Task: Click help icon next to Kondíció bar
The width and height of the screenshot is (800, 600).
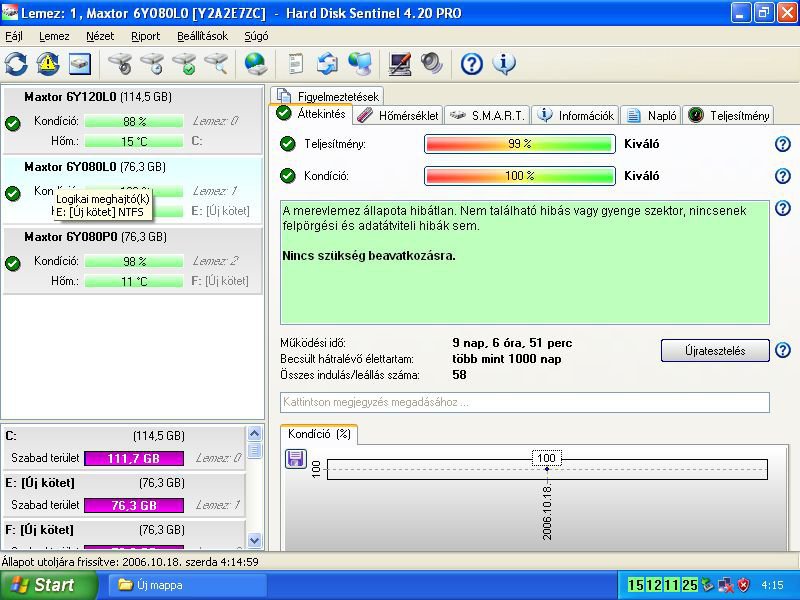Action: 783,176
